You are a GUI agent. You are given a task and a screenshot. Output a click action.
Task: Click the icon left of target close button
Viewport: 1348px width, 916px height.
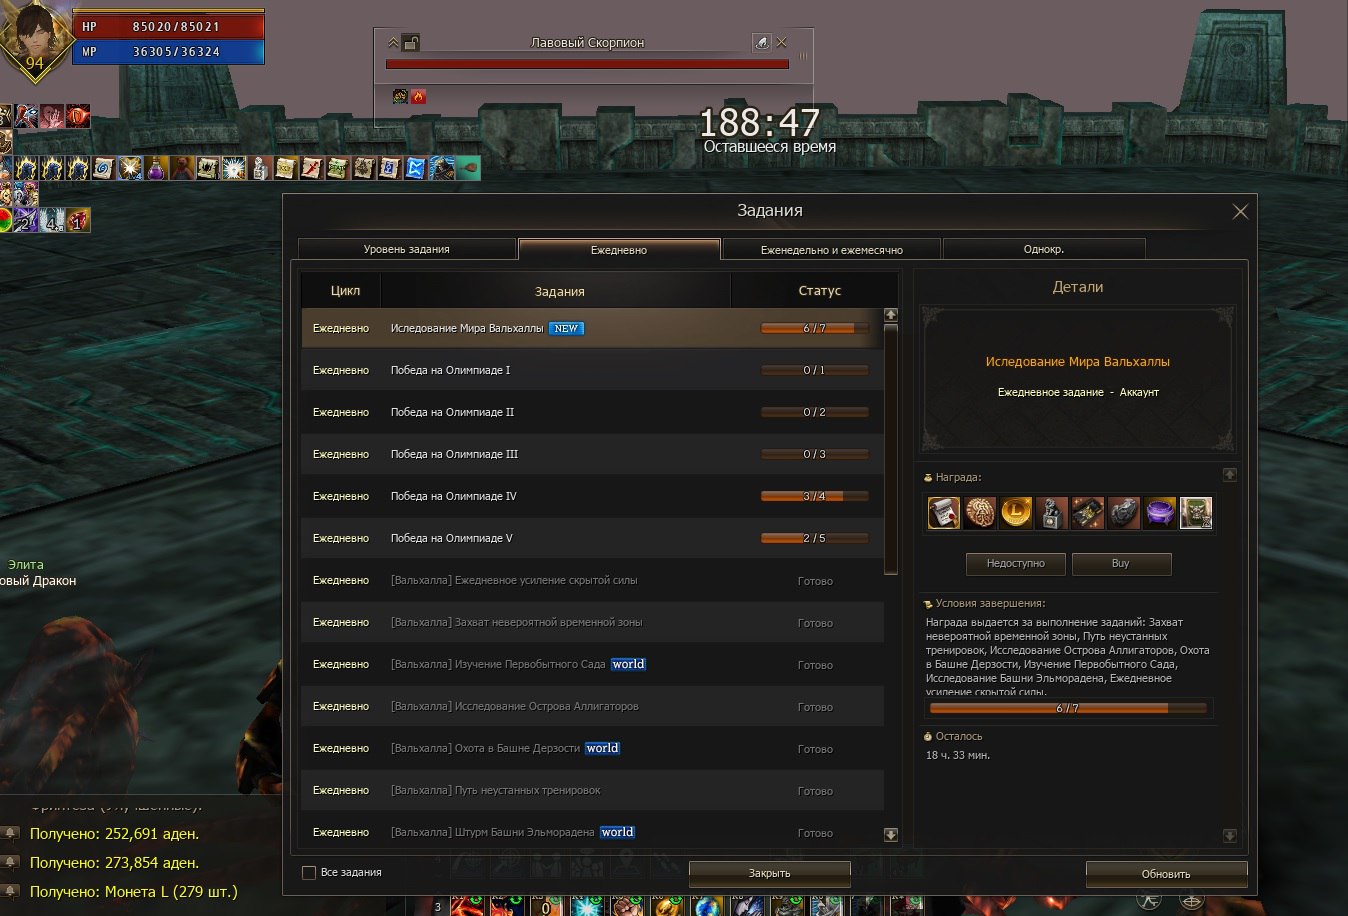(761, 42)
